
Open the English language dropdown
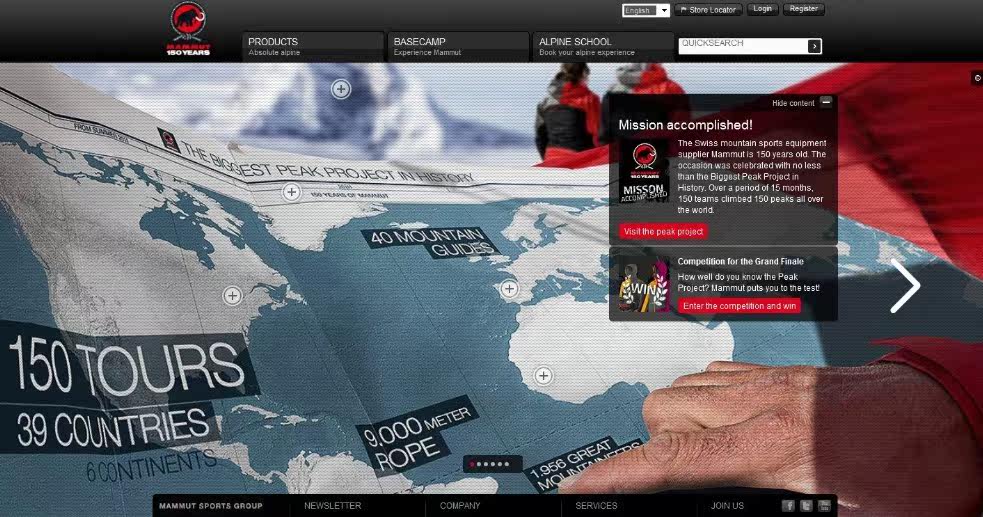(x=646, y=10)
